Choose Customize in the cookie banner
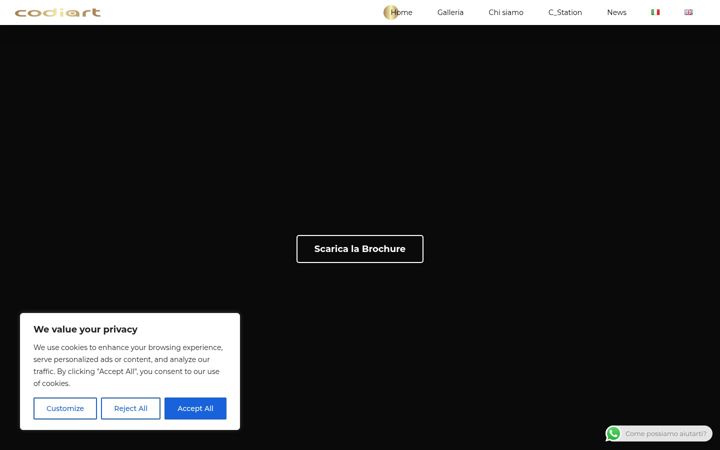Viewport: 720px width, 450px height. (65, 408)
